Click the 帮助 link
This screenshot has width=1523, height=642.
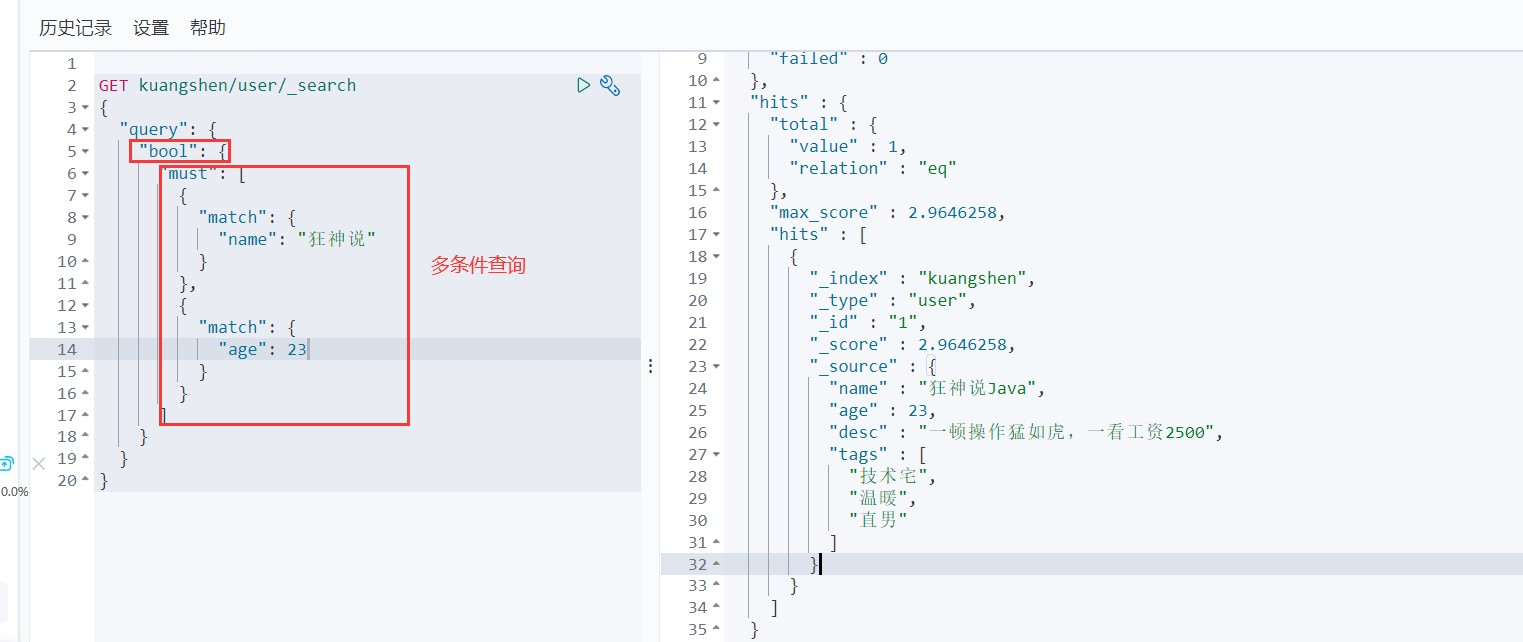208,28
